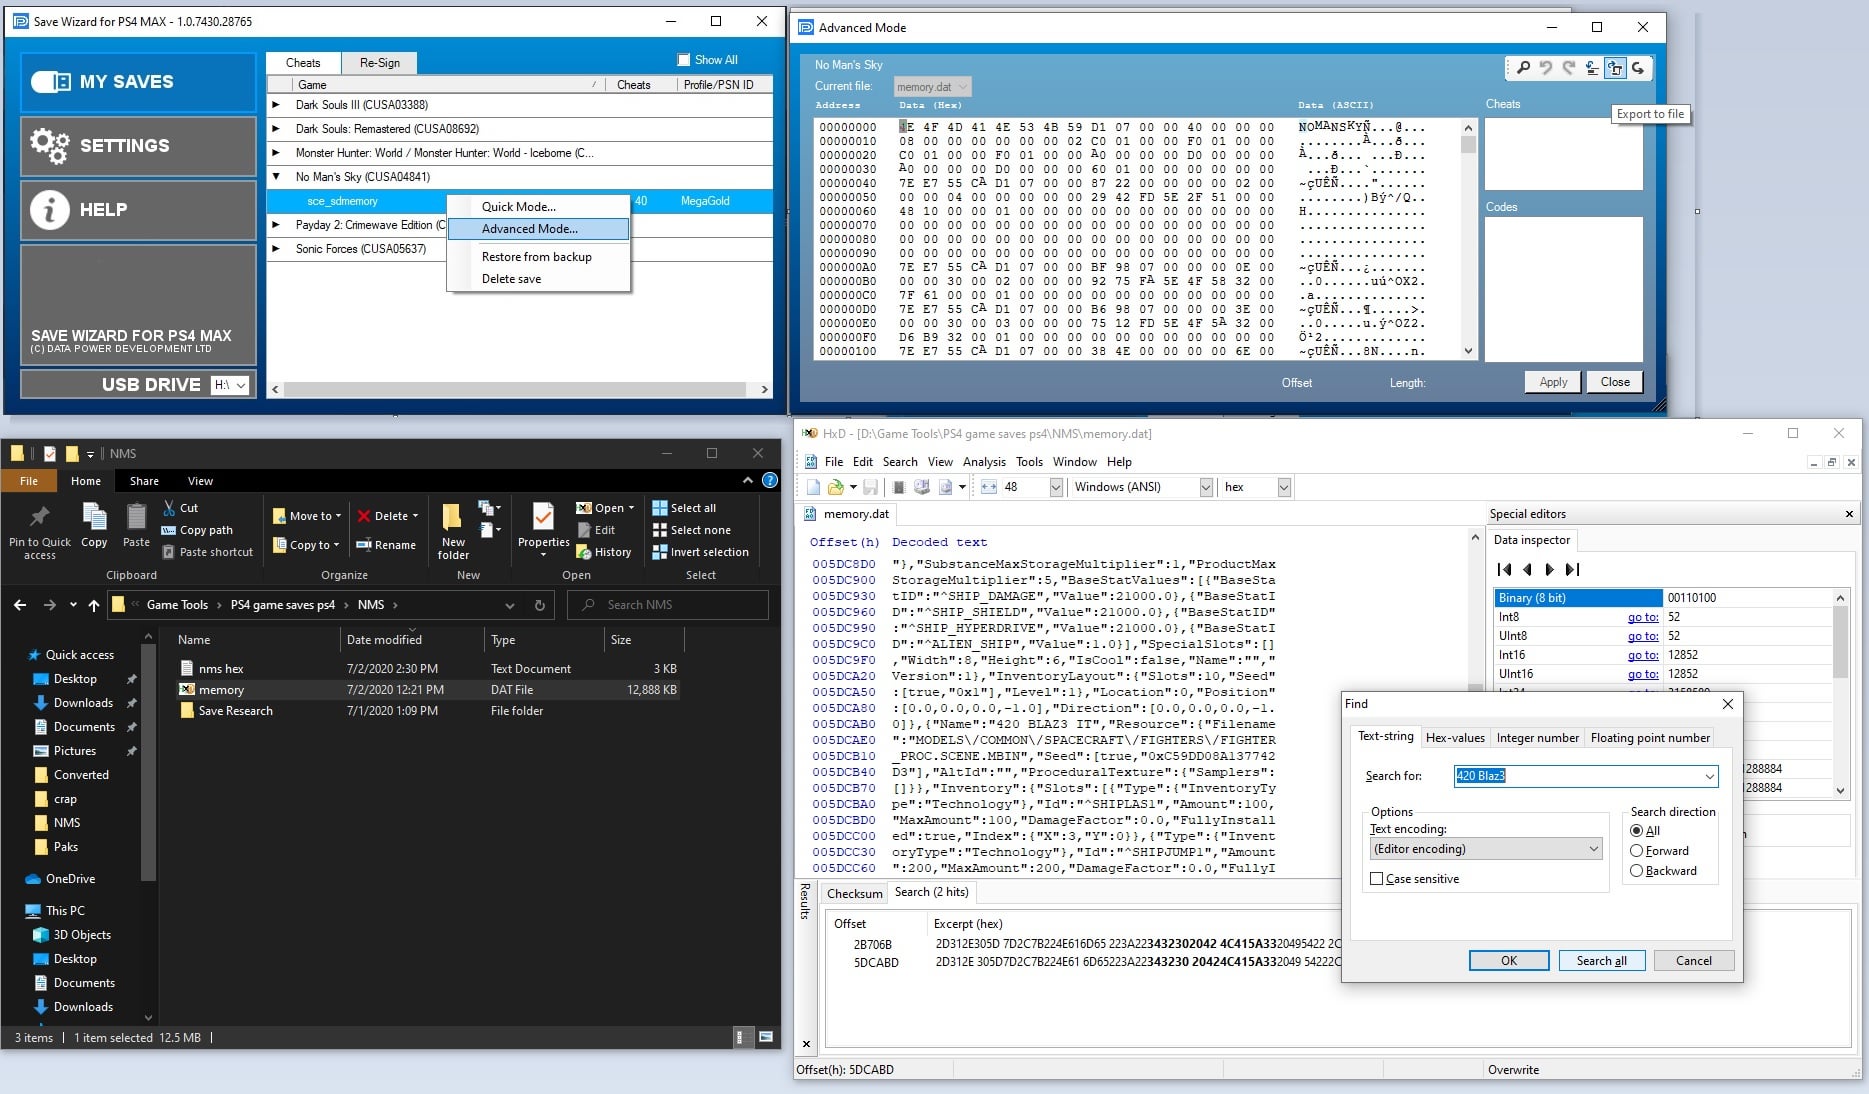The height and width of the screenshot is (1094, 1869).
Task: Open Search for history dropdown arrow
Action: coord(1709,776)
